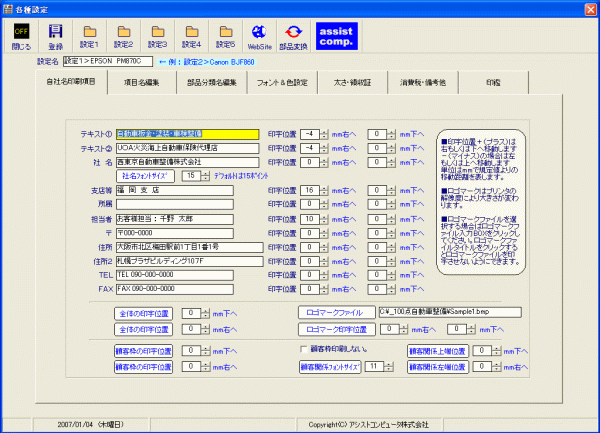Viewport: 600px width, 433px height.
Task: Click the 社名 input field
Action: click(x=188, y=163)
